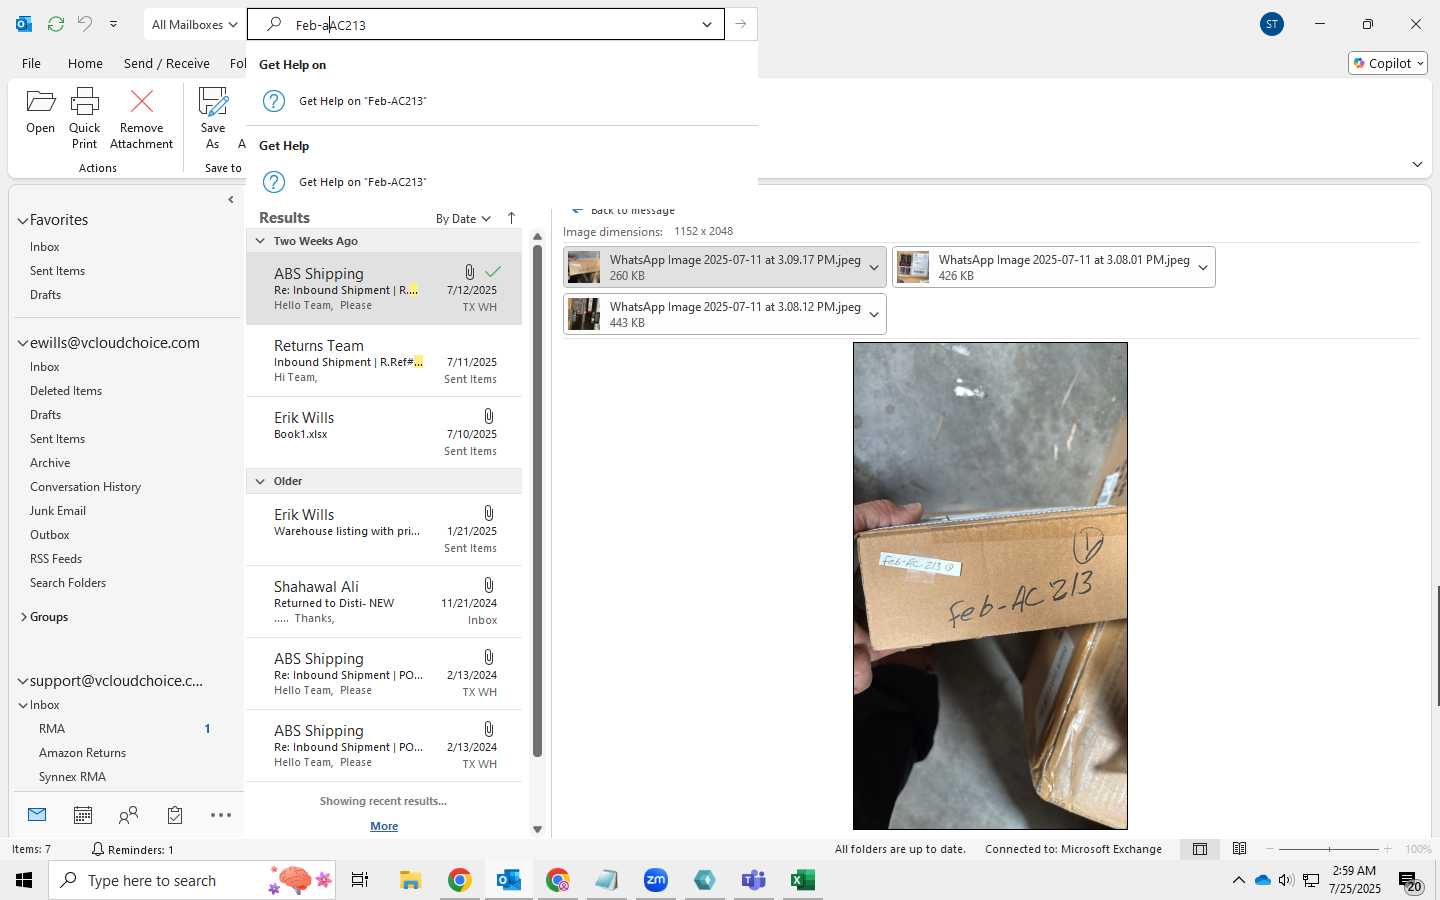This screenshot has width=1440, height=900.
Task: Open the Calendar view icon
Action: coord(83,815)
